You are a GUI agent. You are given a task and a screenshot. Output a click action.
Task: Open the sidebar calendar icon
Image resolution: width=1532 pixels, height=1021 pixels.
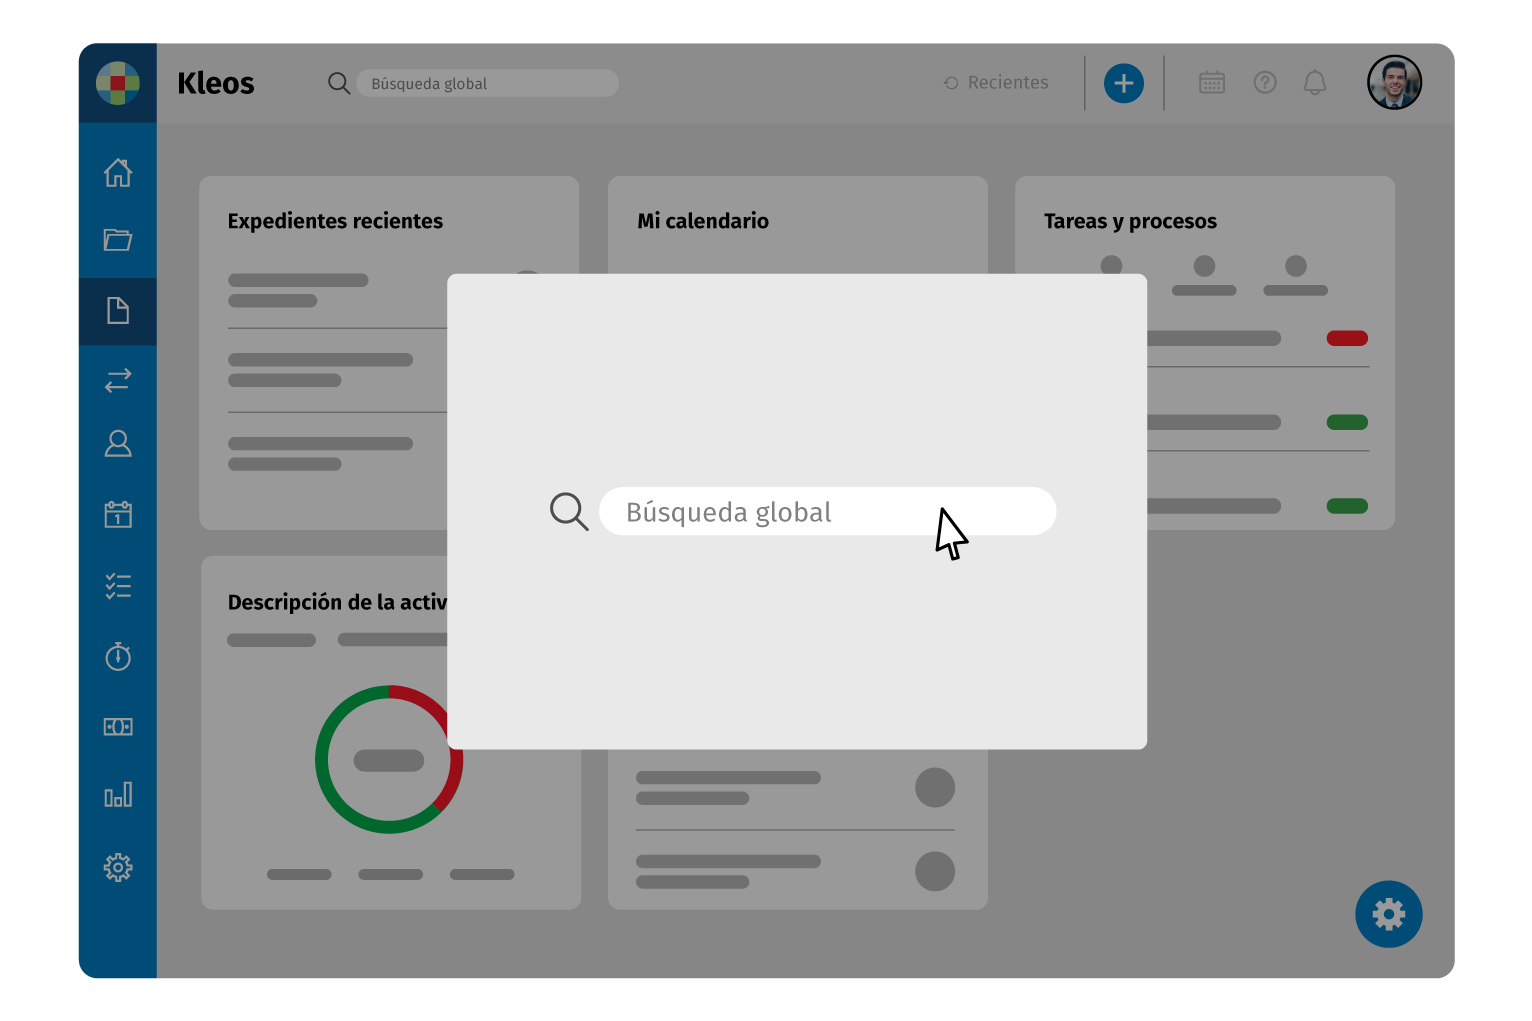pos(118,514)
